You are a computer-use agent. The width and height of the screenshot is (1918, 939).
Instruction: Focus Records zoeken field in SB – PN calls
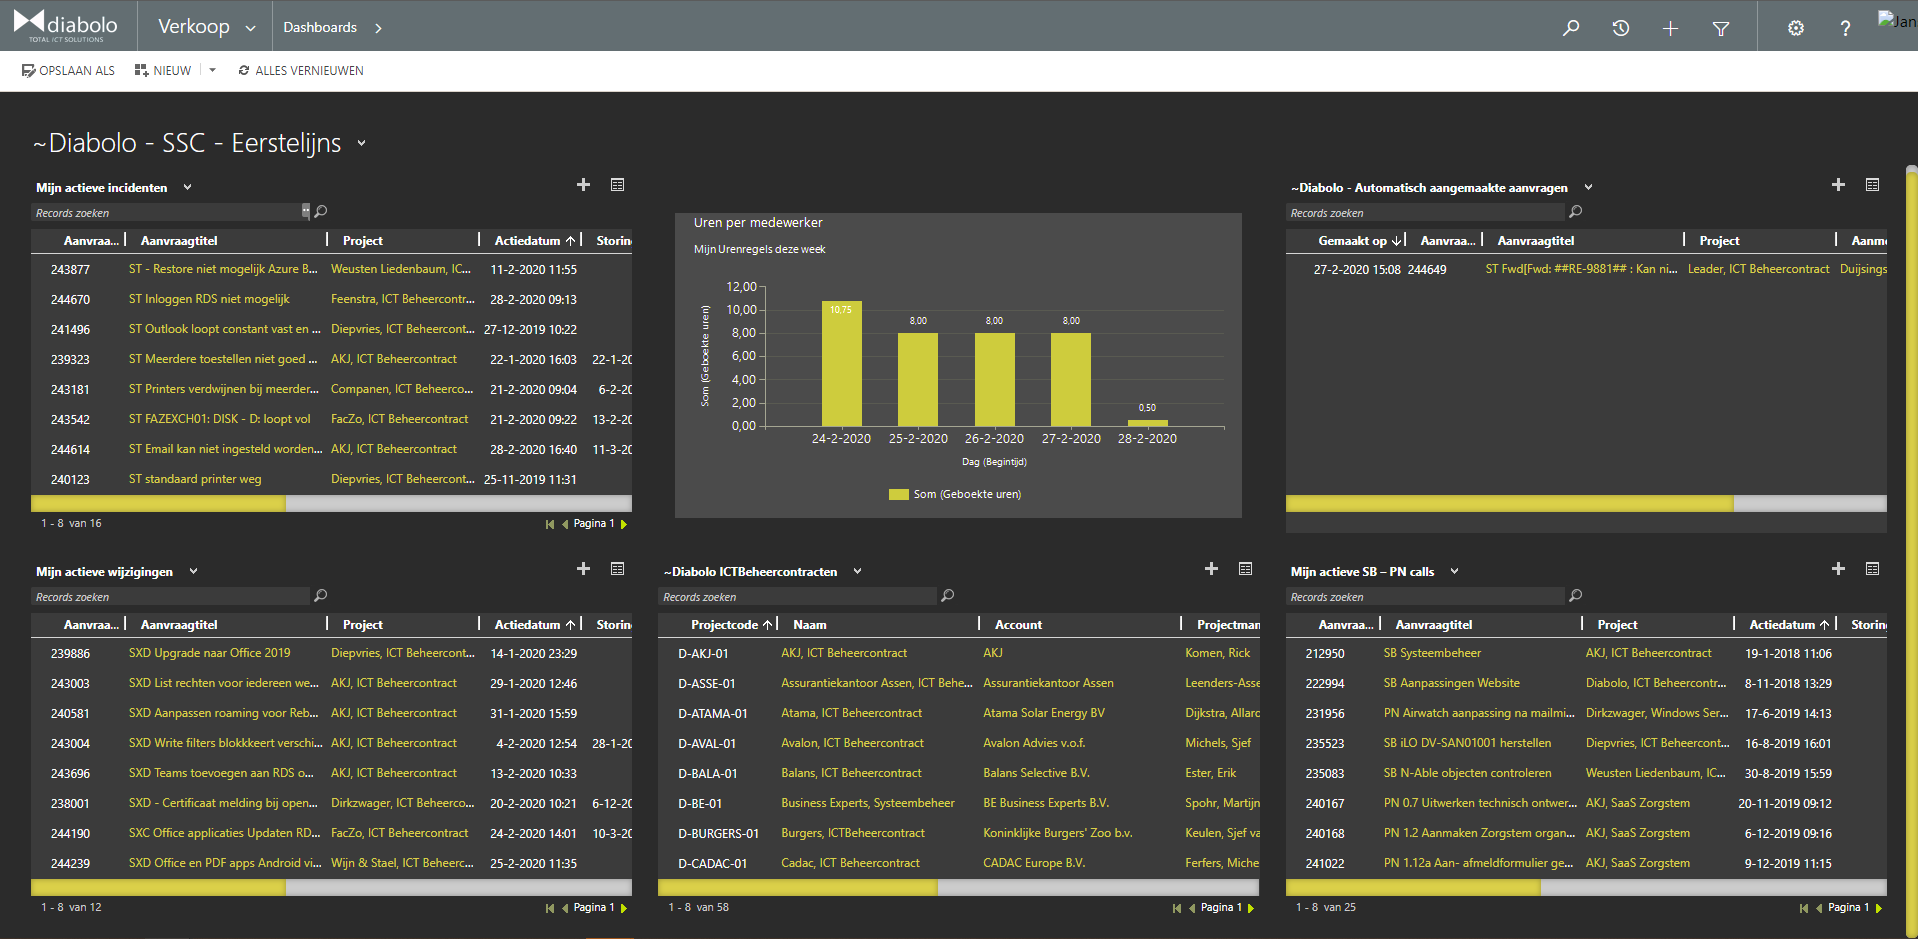[x=1424, y=596]
